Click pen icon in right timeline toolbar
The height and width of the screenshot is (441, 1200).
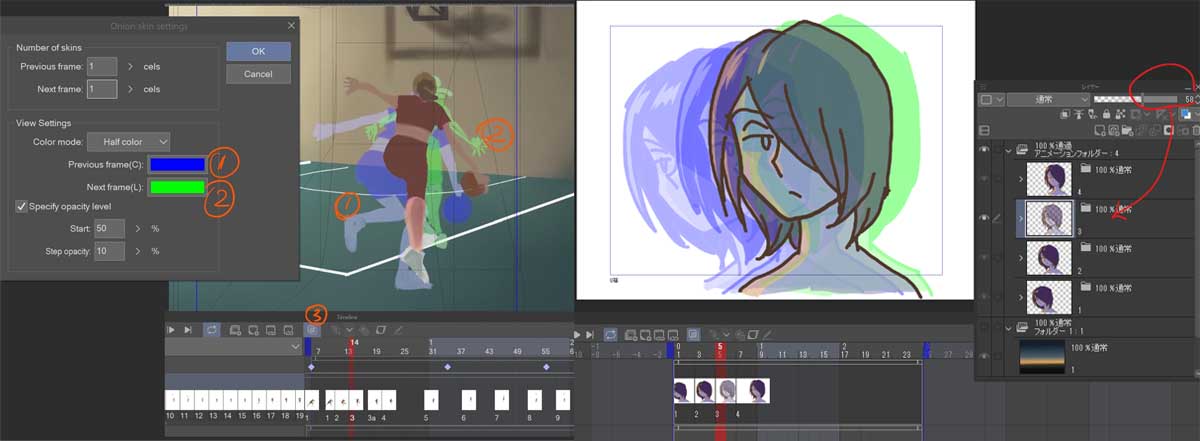[x=767, y=335]
